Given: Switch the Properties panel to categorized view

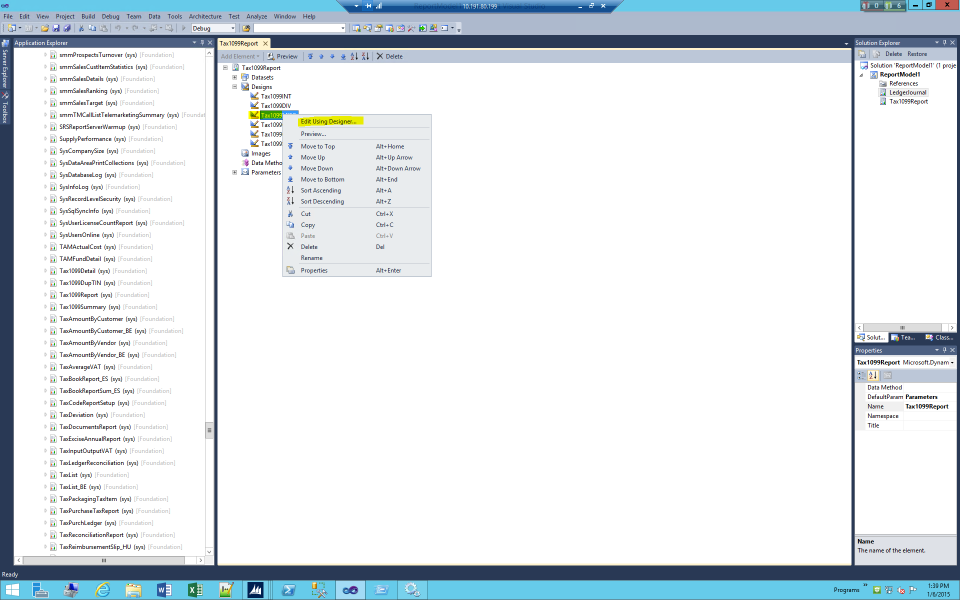Looking at the screenshot, I should click(861, 374).
